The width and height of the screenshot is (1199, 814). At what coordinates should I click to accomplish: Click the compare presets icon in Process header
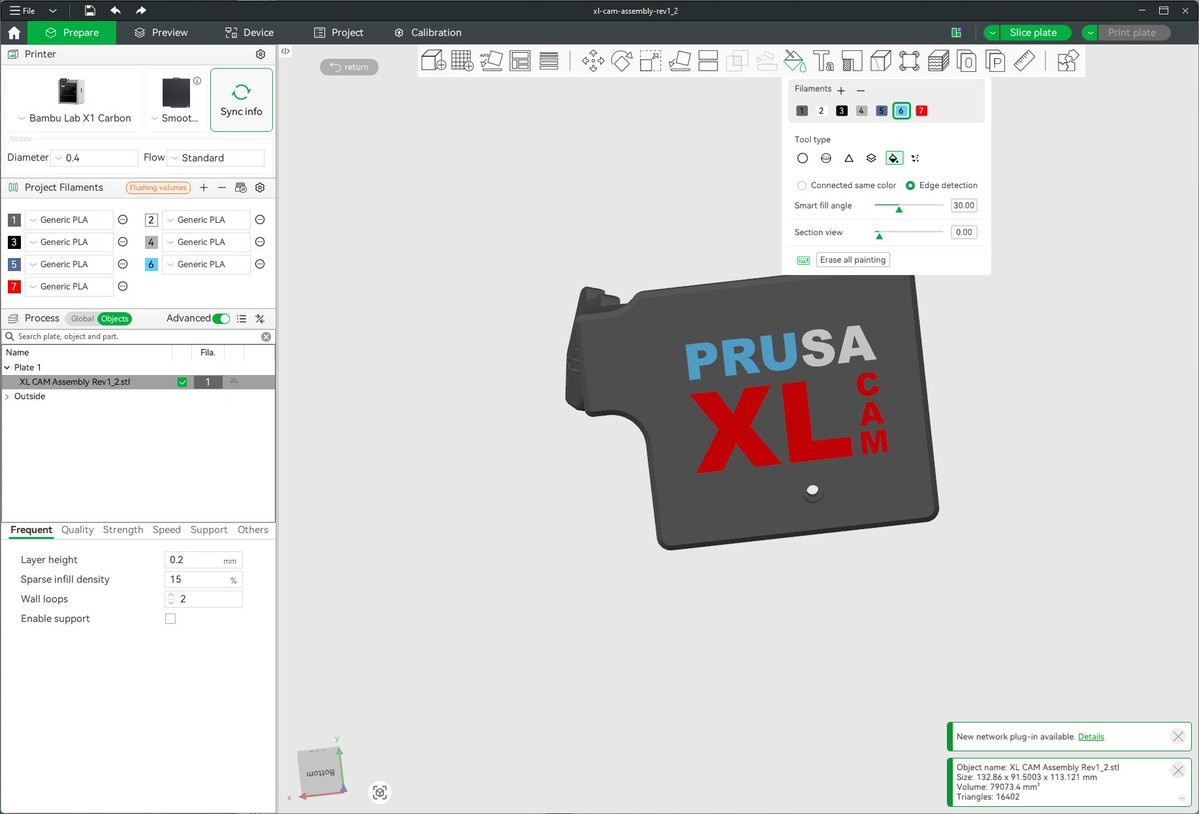pyautogui.click(x=260, y=319)
